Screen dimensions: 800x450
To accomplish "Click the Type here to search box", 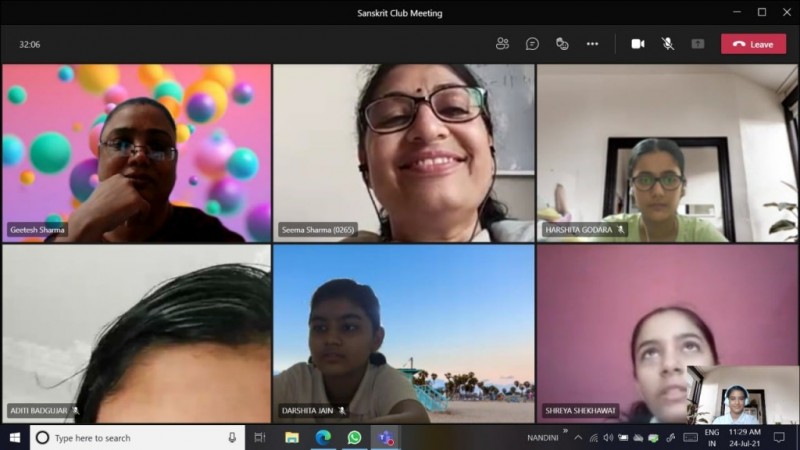I will pos(138,438).
